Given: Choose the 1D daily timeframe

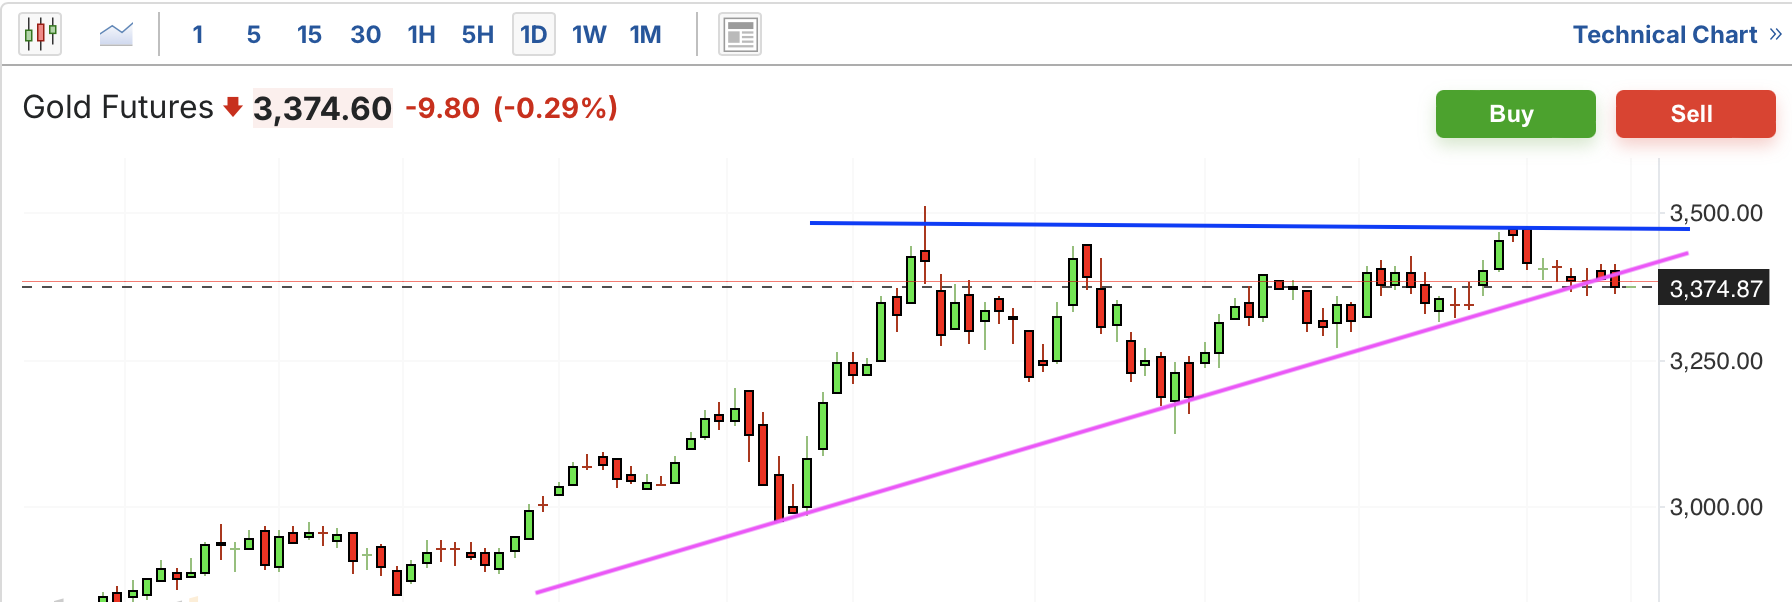Looking at the screenshot, I should (x=533, y=35).
